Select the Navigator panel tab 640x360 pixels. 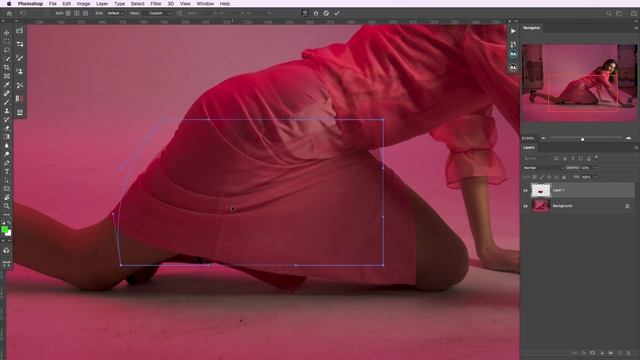532,28
